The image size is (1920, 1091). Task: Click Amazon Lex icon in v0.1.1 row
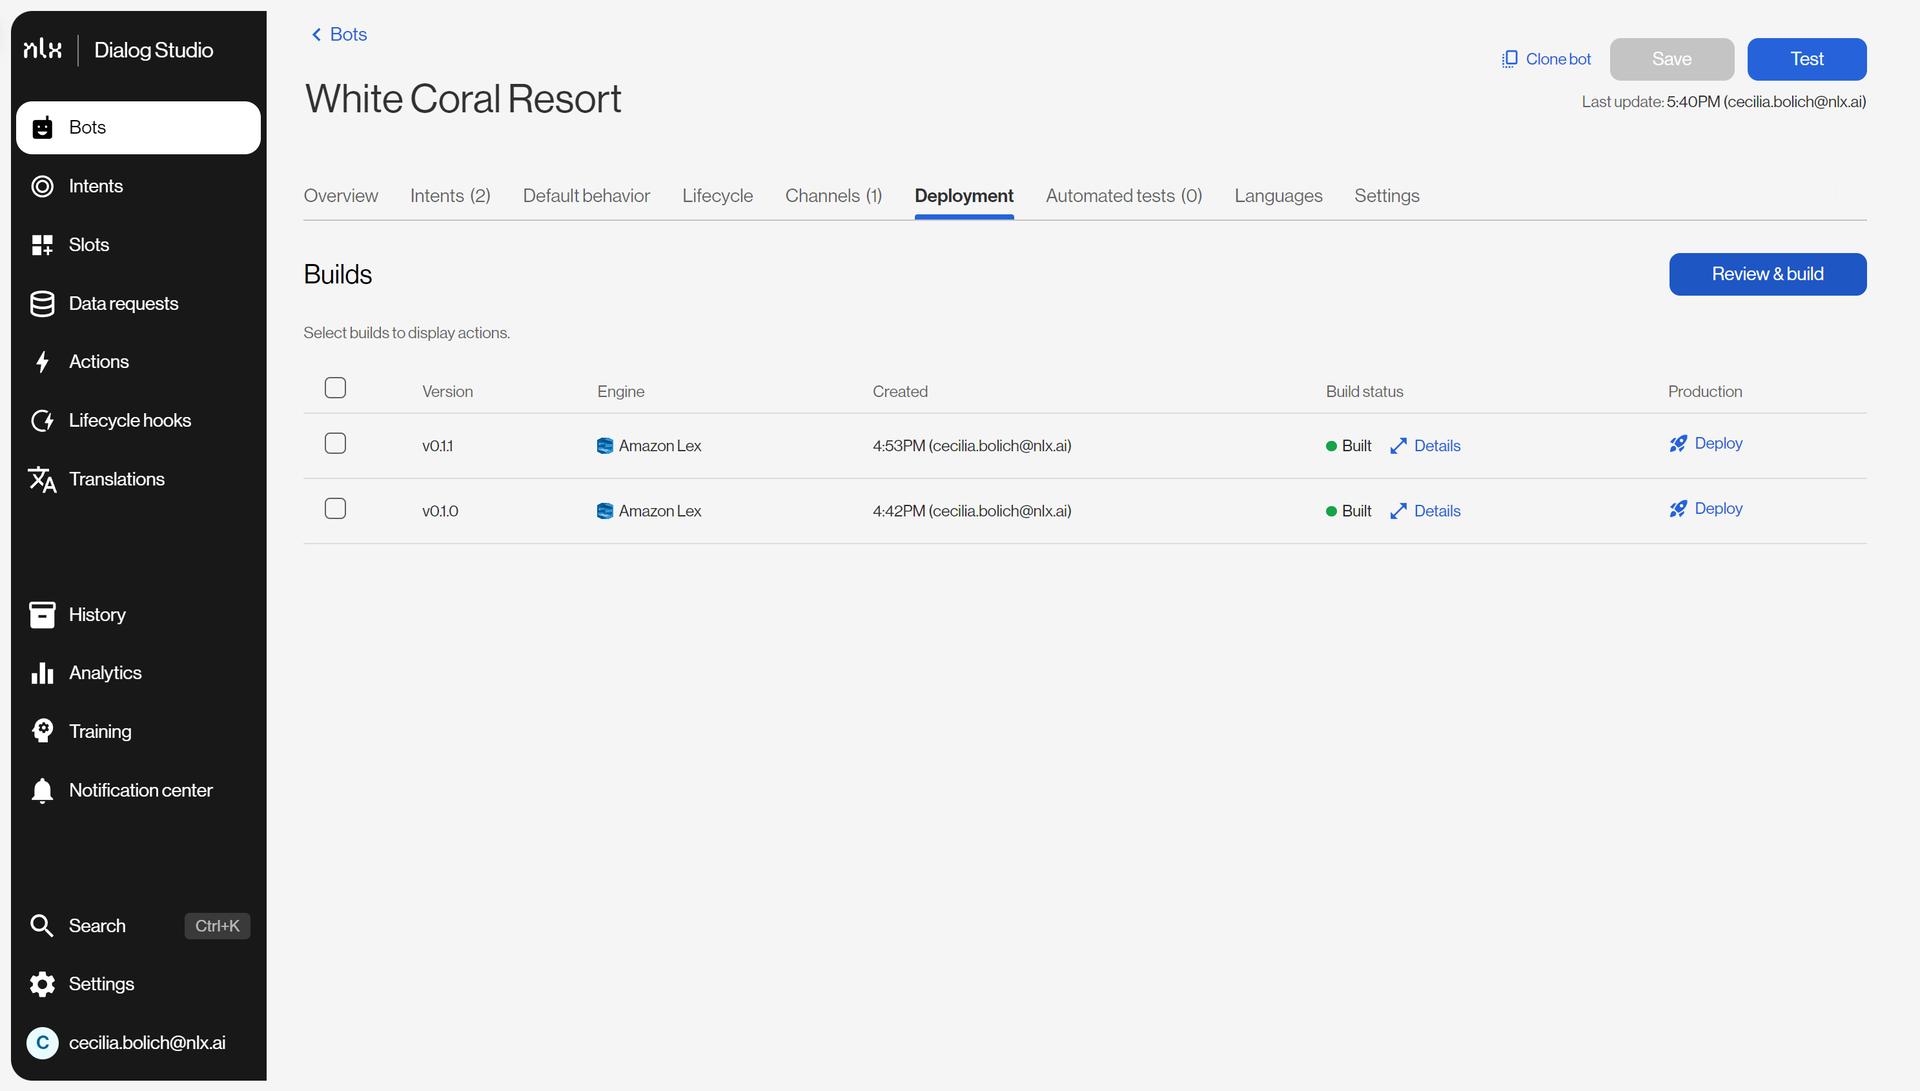point(605,446)
